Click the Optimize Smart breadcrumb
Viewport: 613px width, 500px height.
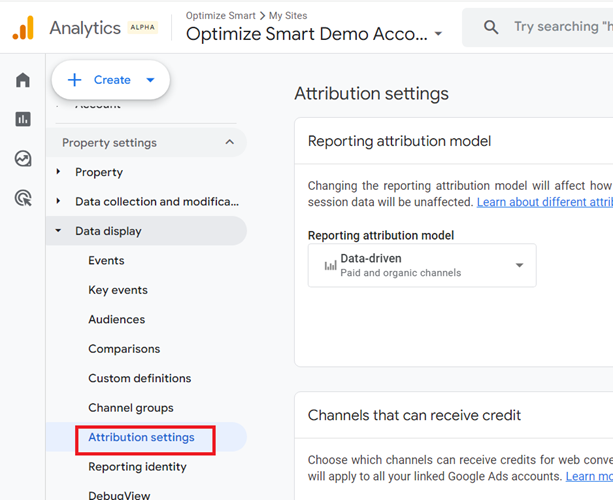point(220,16)
